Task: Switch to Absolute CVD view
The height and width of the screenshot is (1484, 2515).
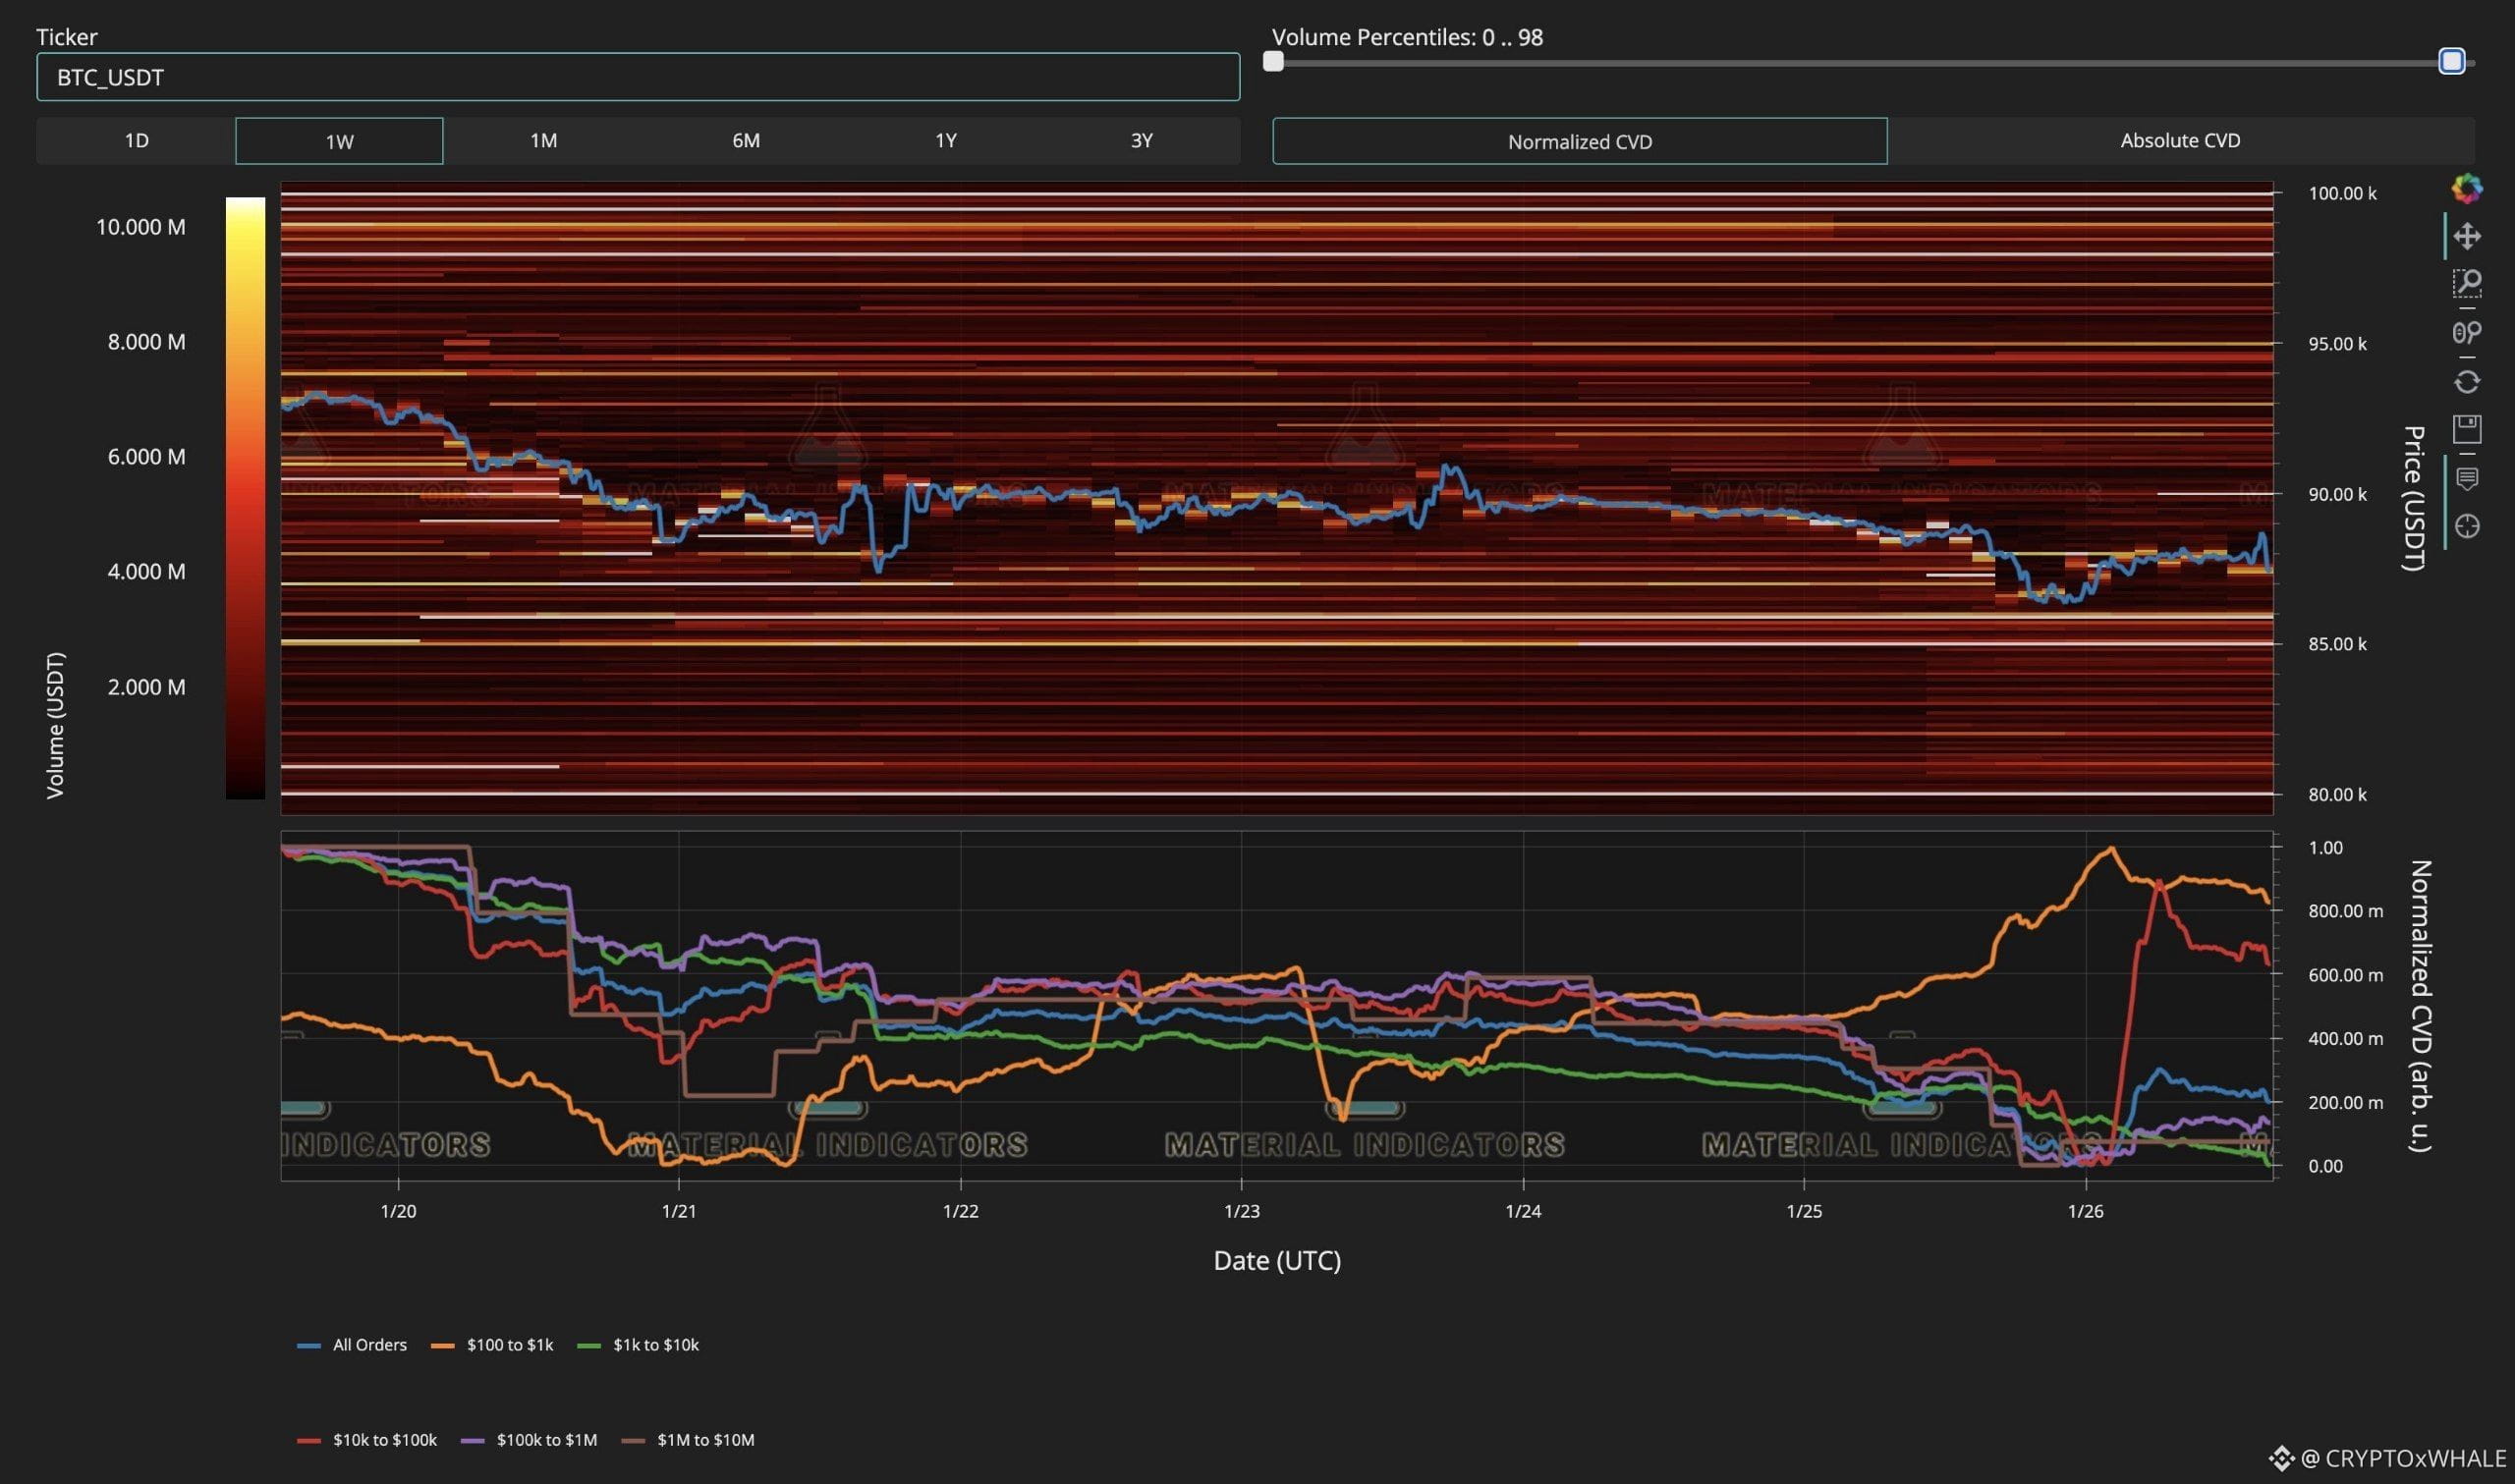Action: [x=2179, y=141]
